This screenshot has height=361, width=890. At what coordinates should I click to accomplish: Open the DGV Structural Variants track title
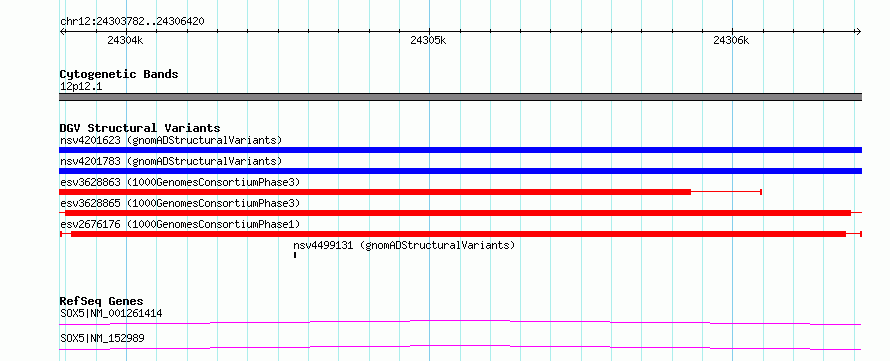pos(140,128)
